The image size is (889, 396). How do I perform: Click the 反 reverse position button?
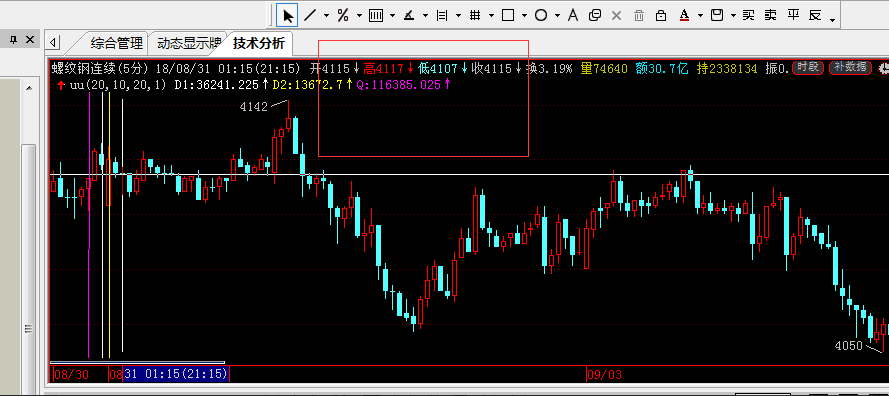click(x=815, y=15)
